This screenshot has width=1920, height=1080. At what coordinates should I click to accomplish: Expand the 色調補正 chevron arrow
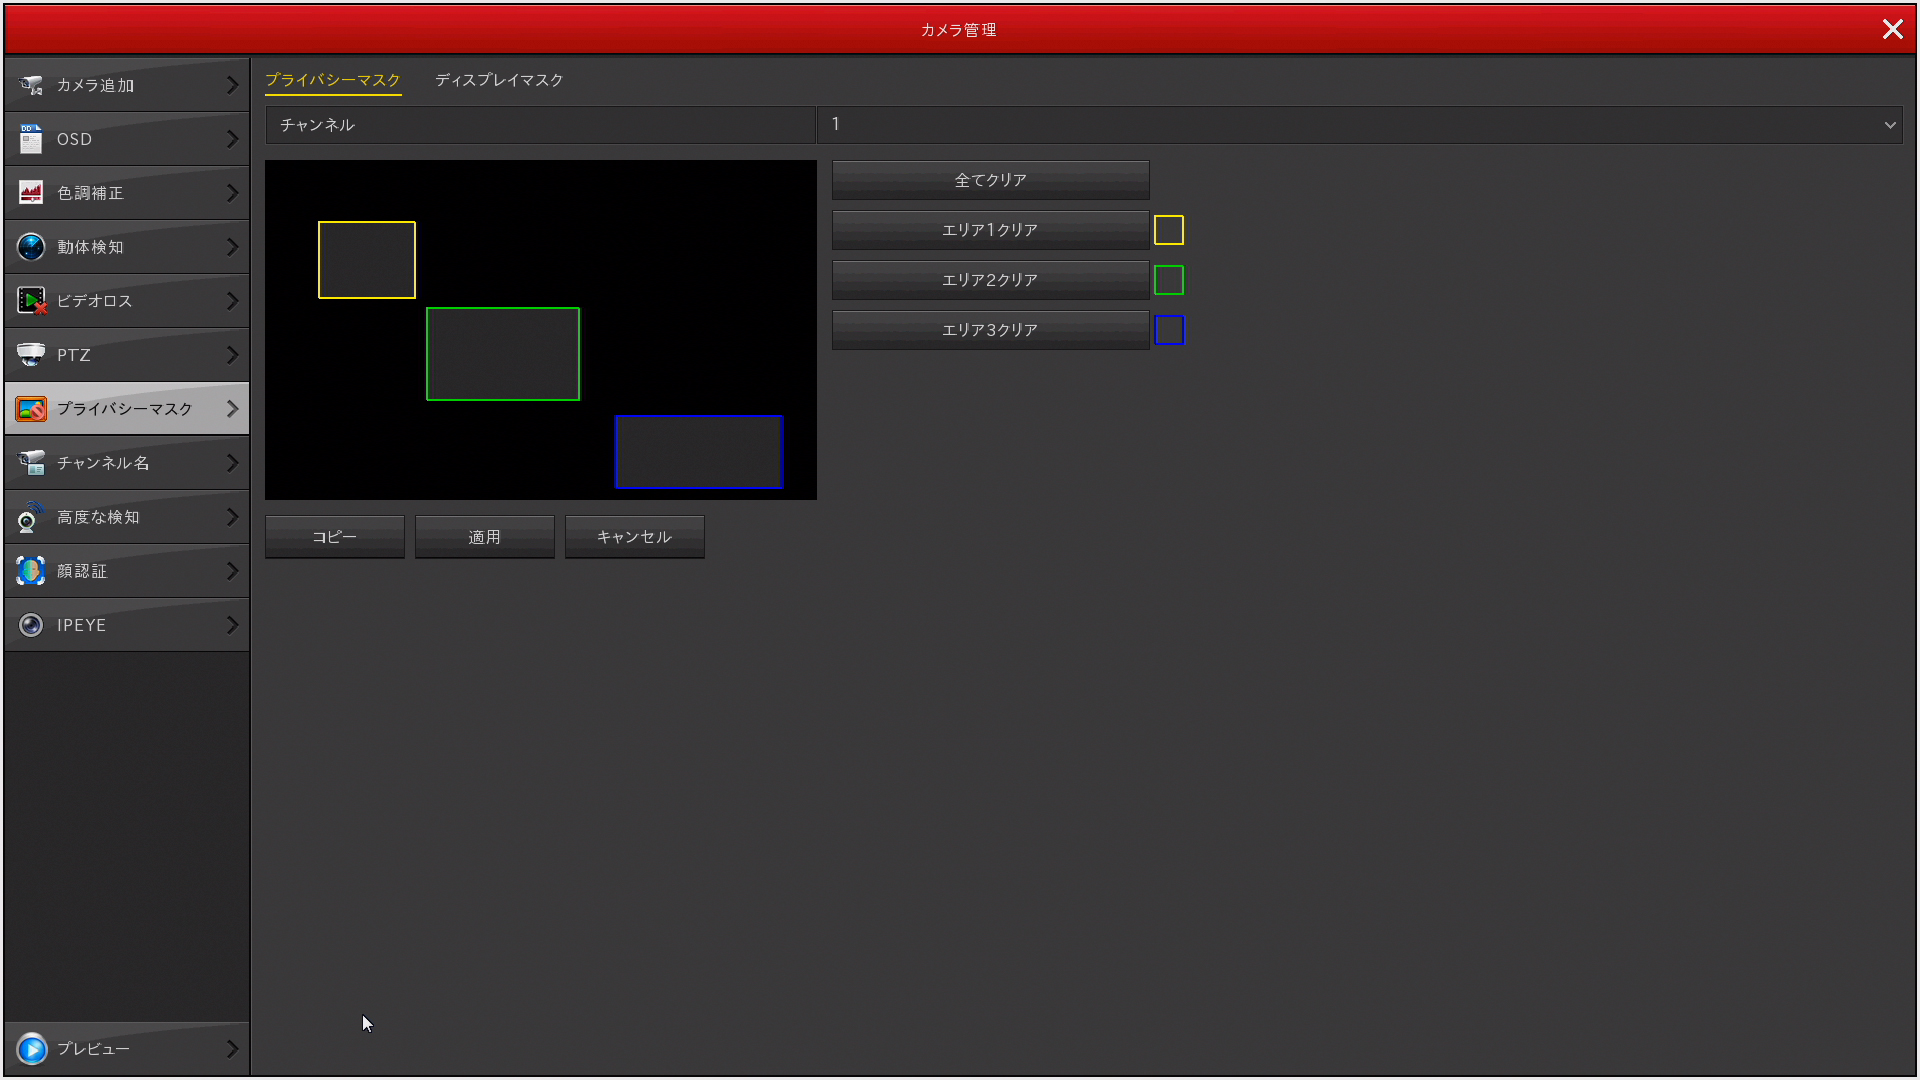[232, 193]
